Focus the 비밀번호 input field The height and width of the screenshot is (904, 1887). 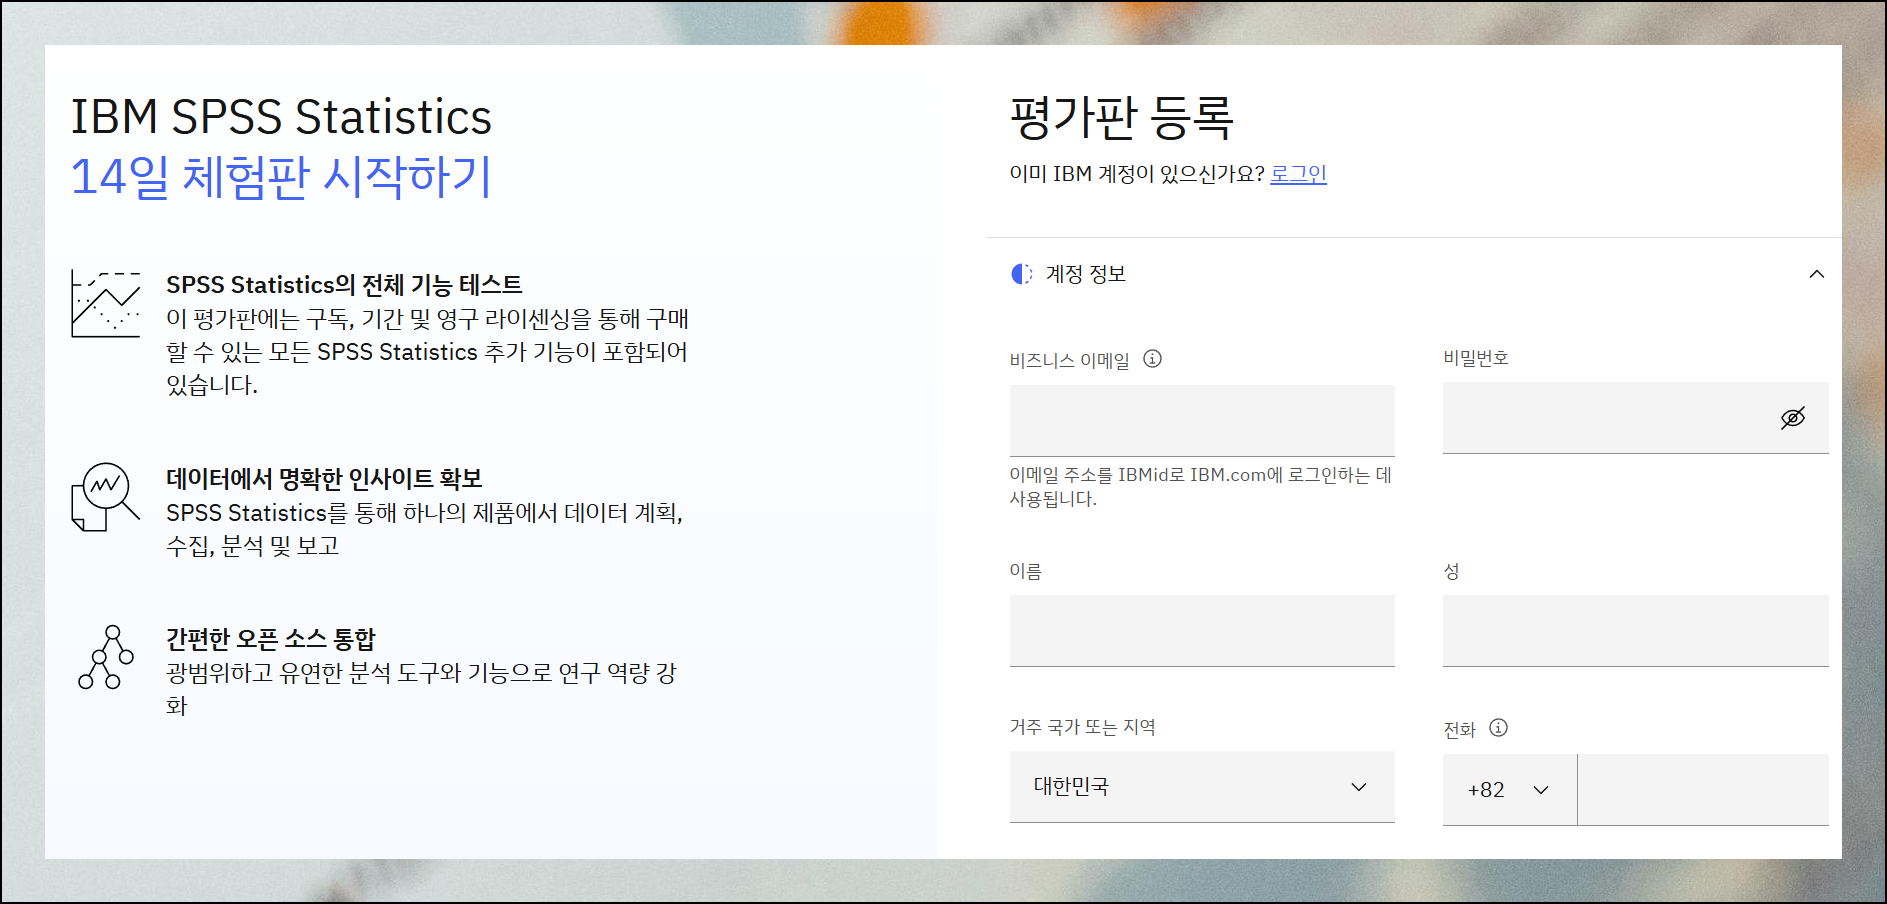pyautogui.click(x=1635, y=418)
